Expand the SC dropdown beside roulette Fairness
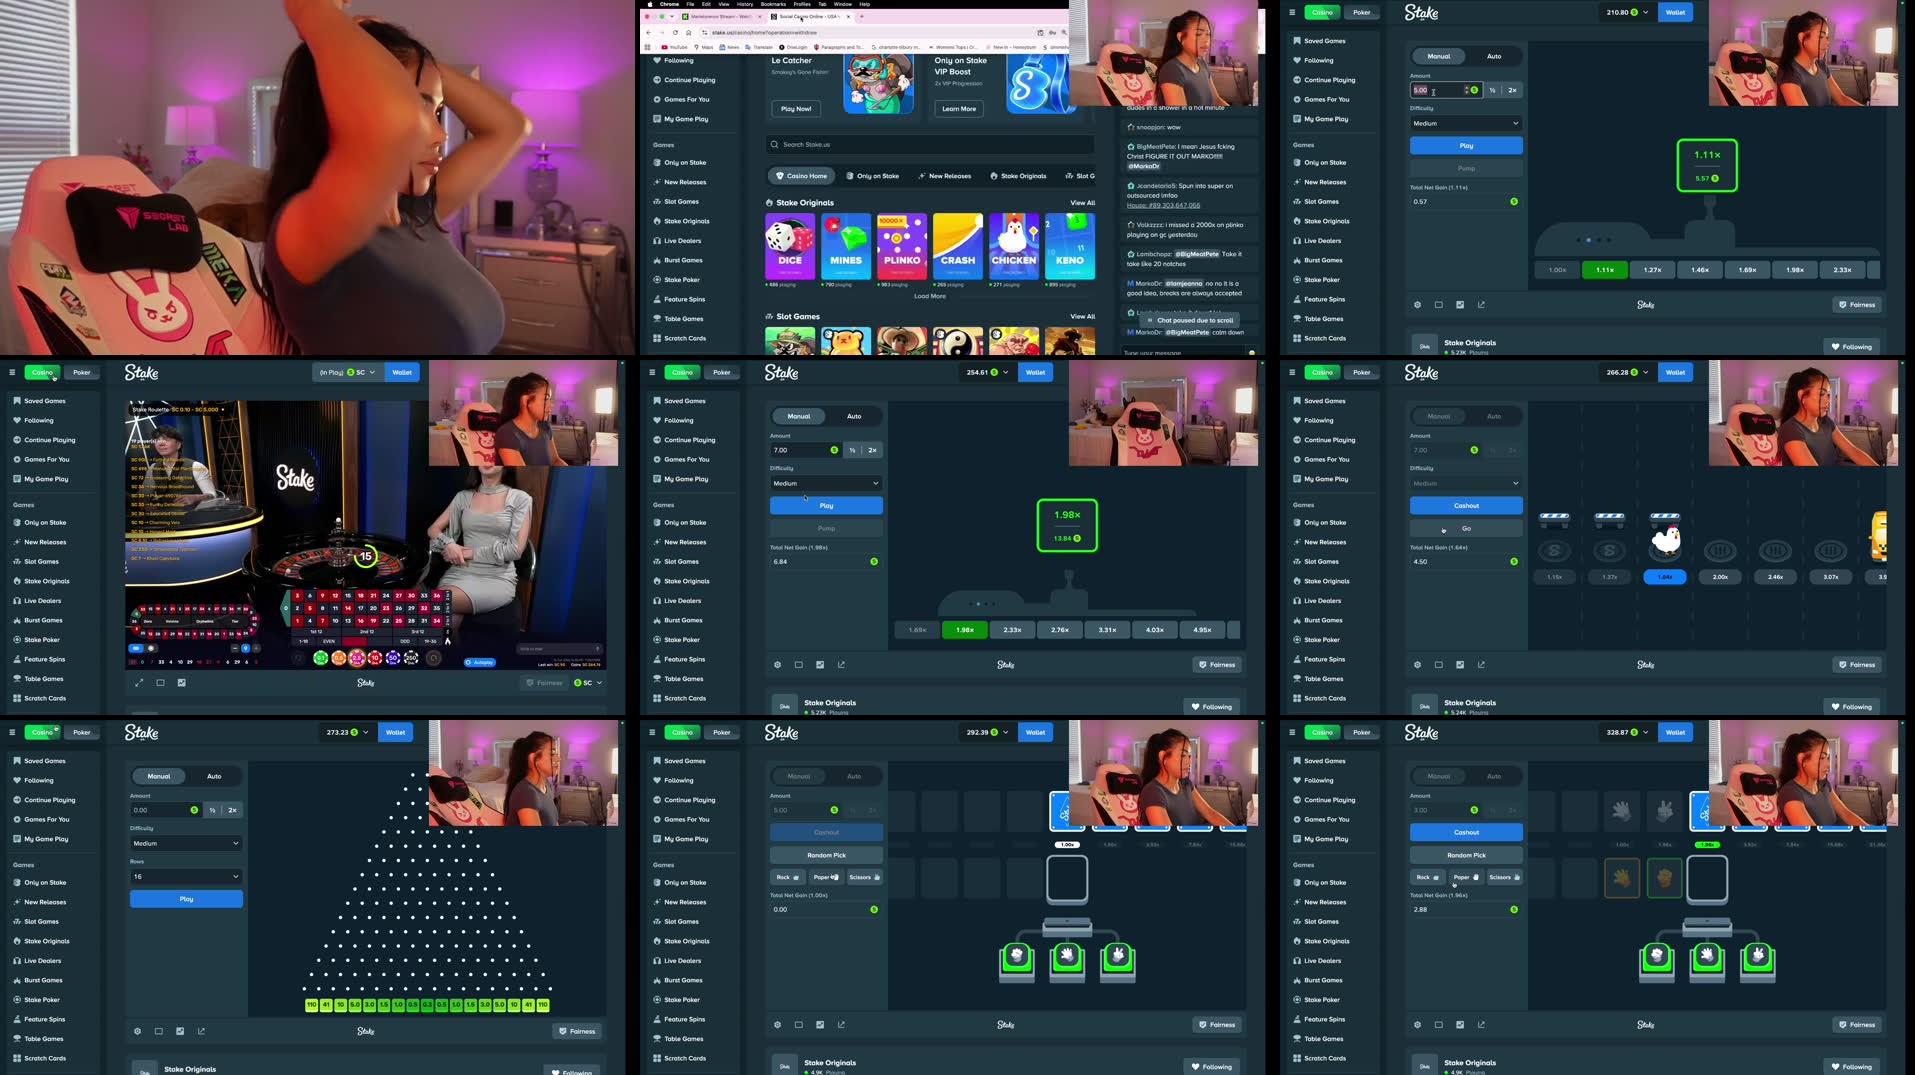1915x1075 pixels. [x=588, y=683]
